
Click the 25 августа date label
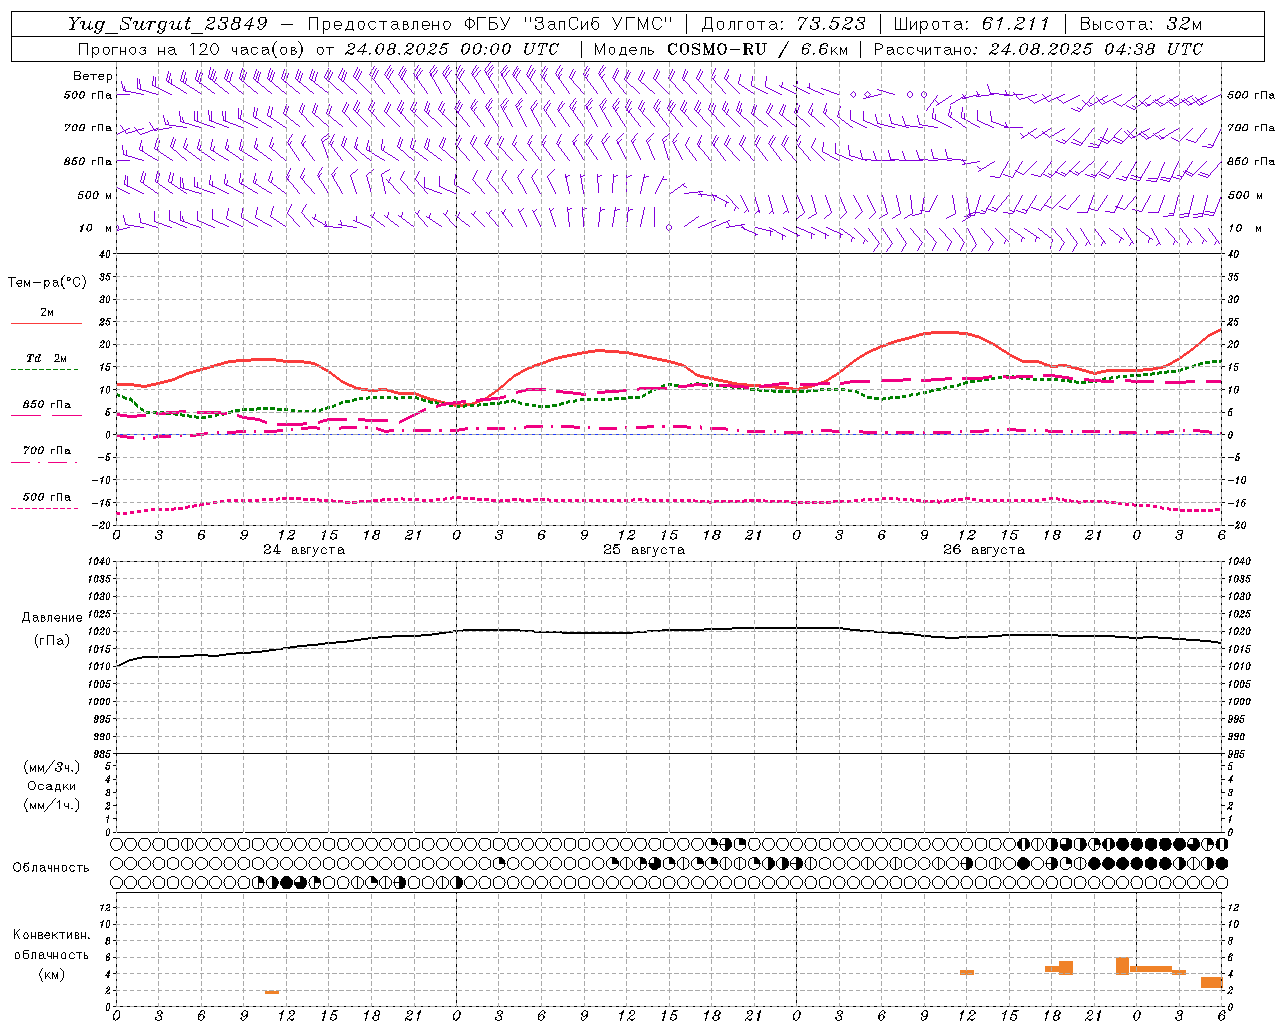tap(644, 550)
